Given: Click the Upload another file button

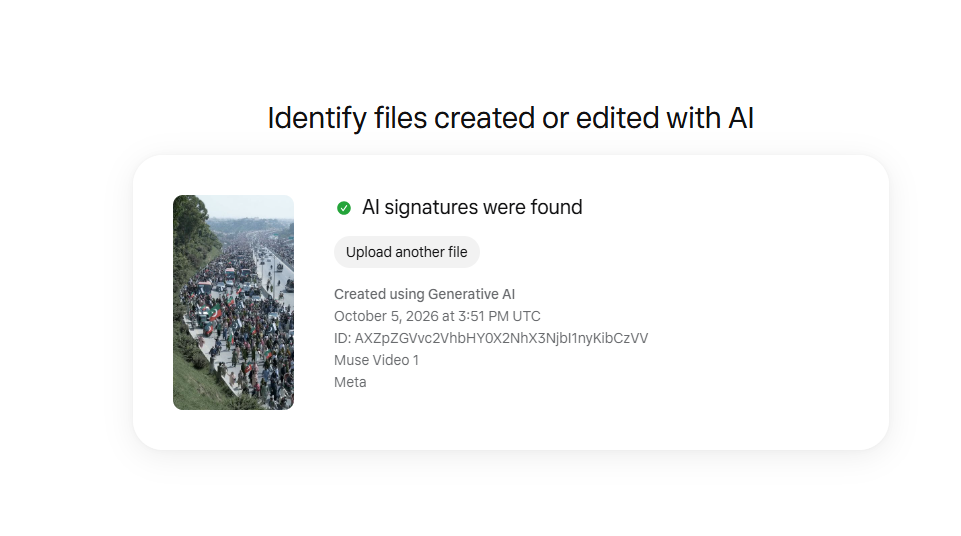Looking at the screenshot, I should pyautogui.click(x=406, y=252).
